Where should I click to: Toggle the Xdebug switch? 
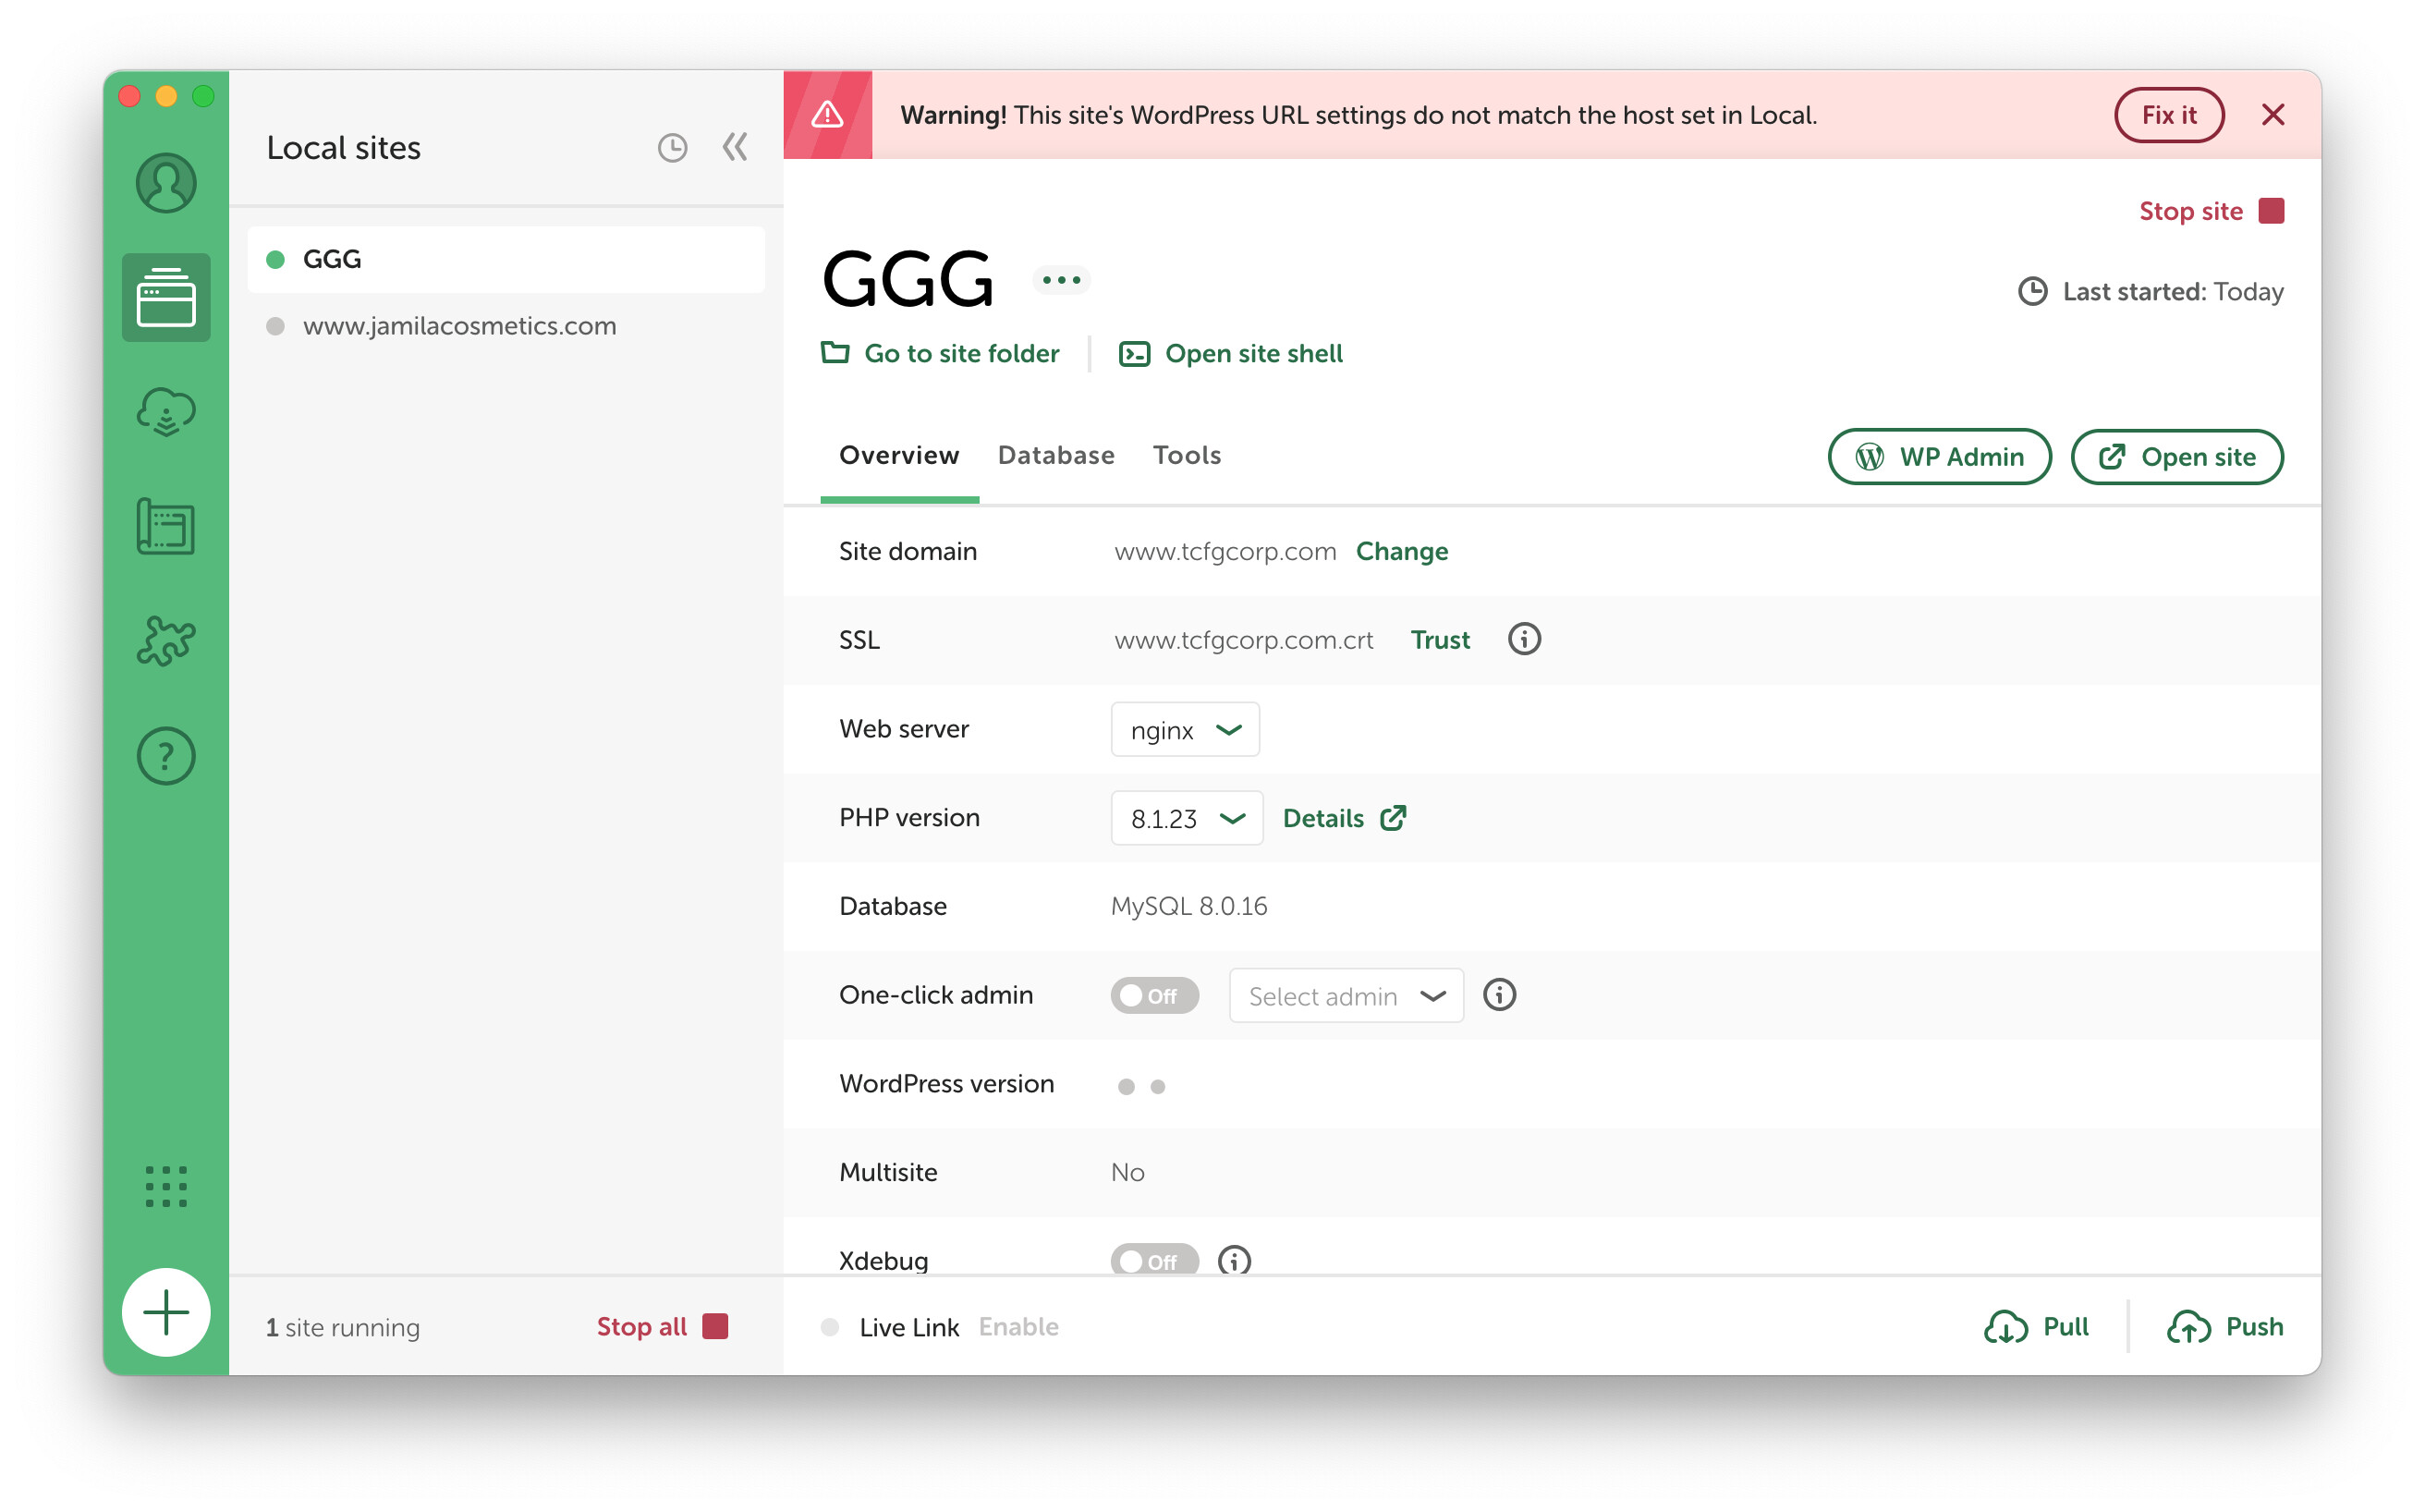tap(1153, 1260)
